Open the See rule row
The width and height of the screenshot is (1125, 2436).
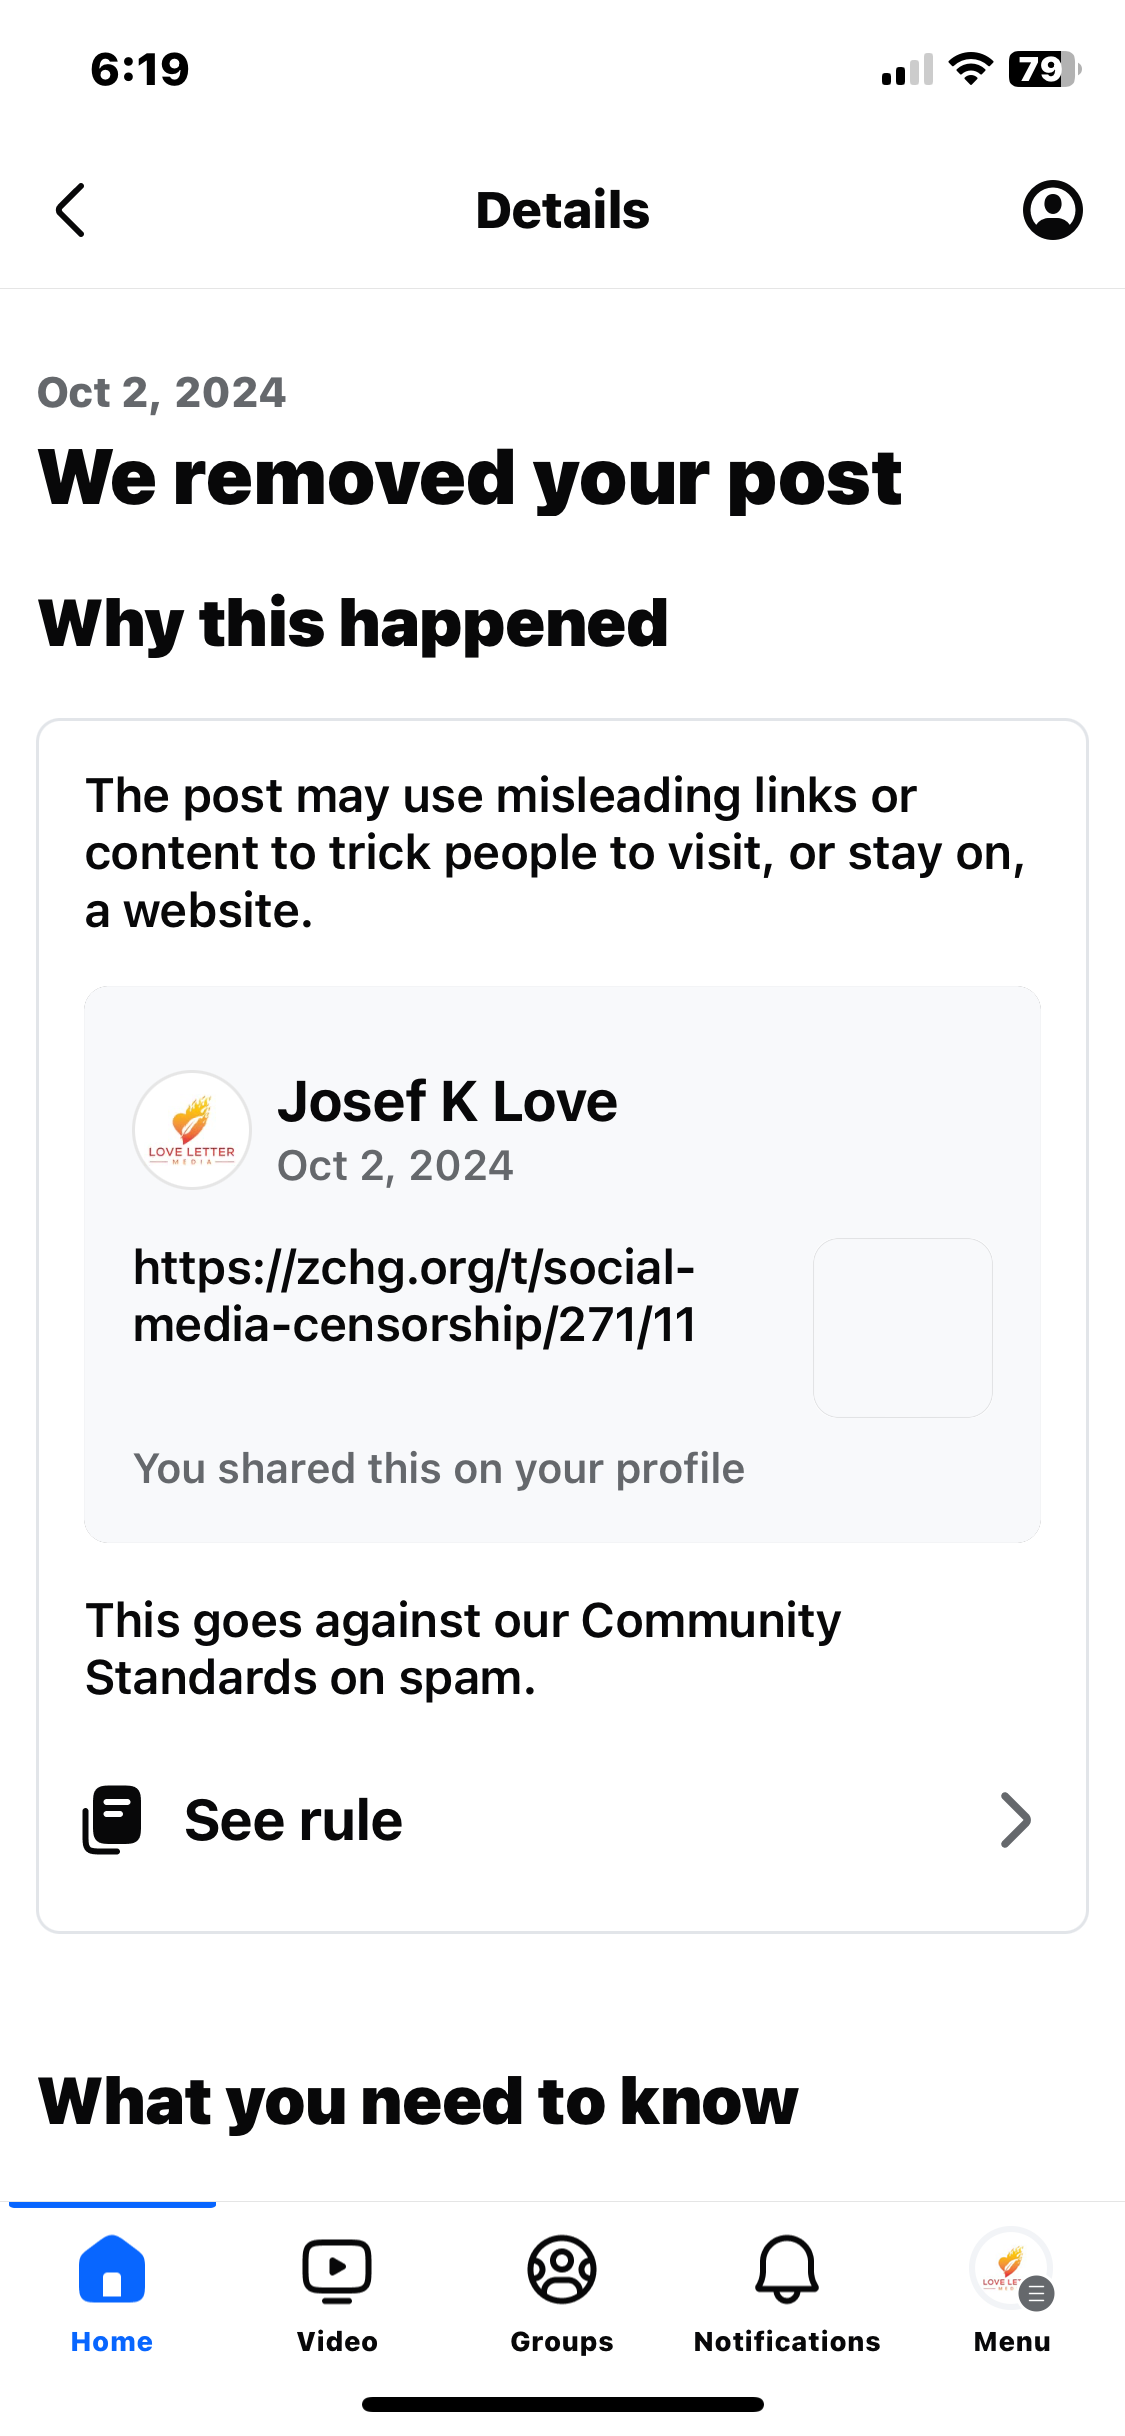click(562, 1820)
